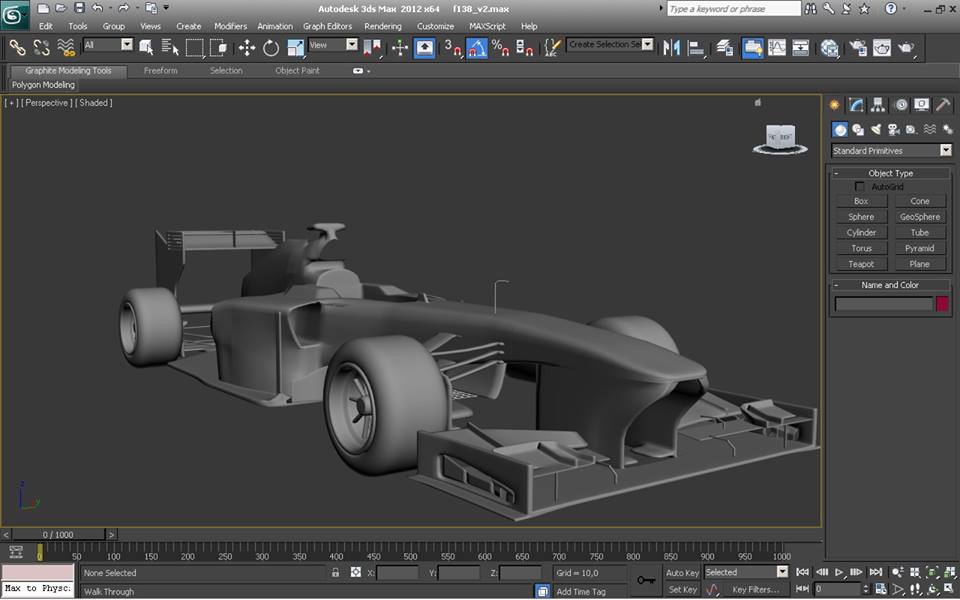Open the Manage Layers dialog icon
The height and width of the screenshot is (600, 960).
pos(724,47)
